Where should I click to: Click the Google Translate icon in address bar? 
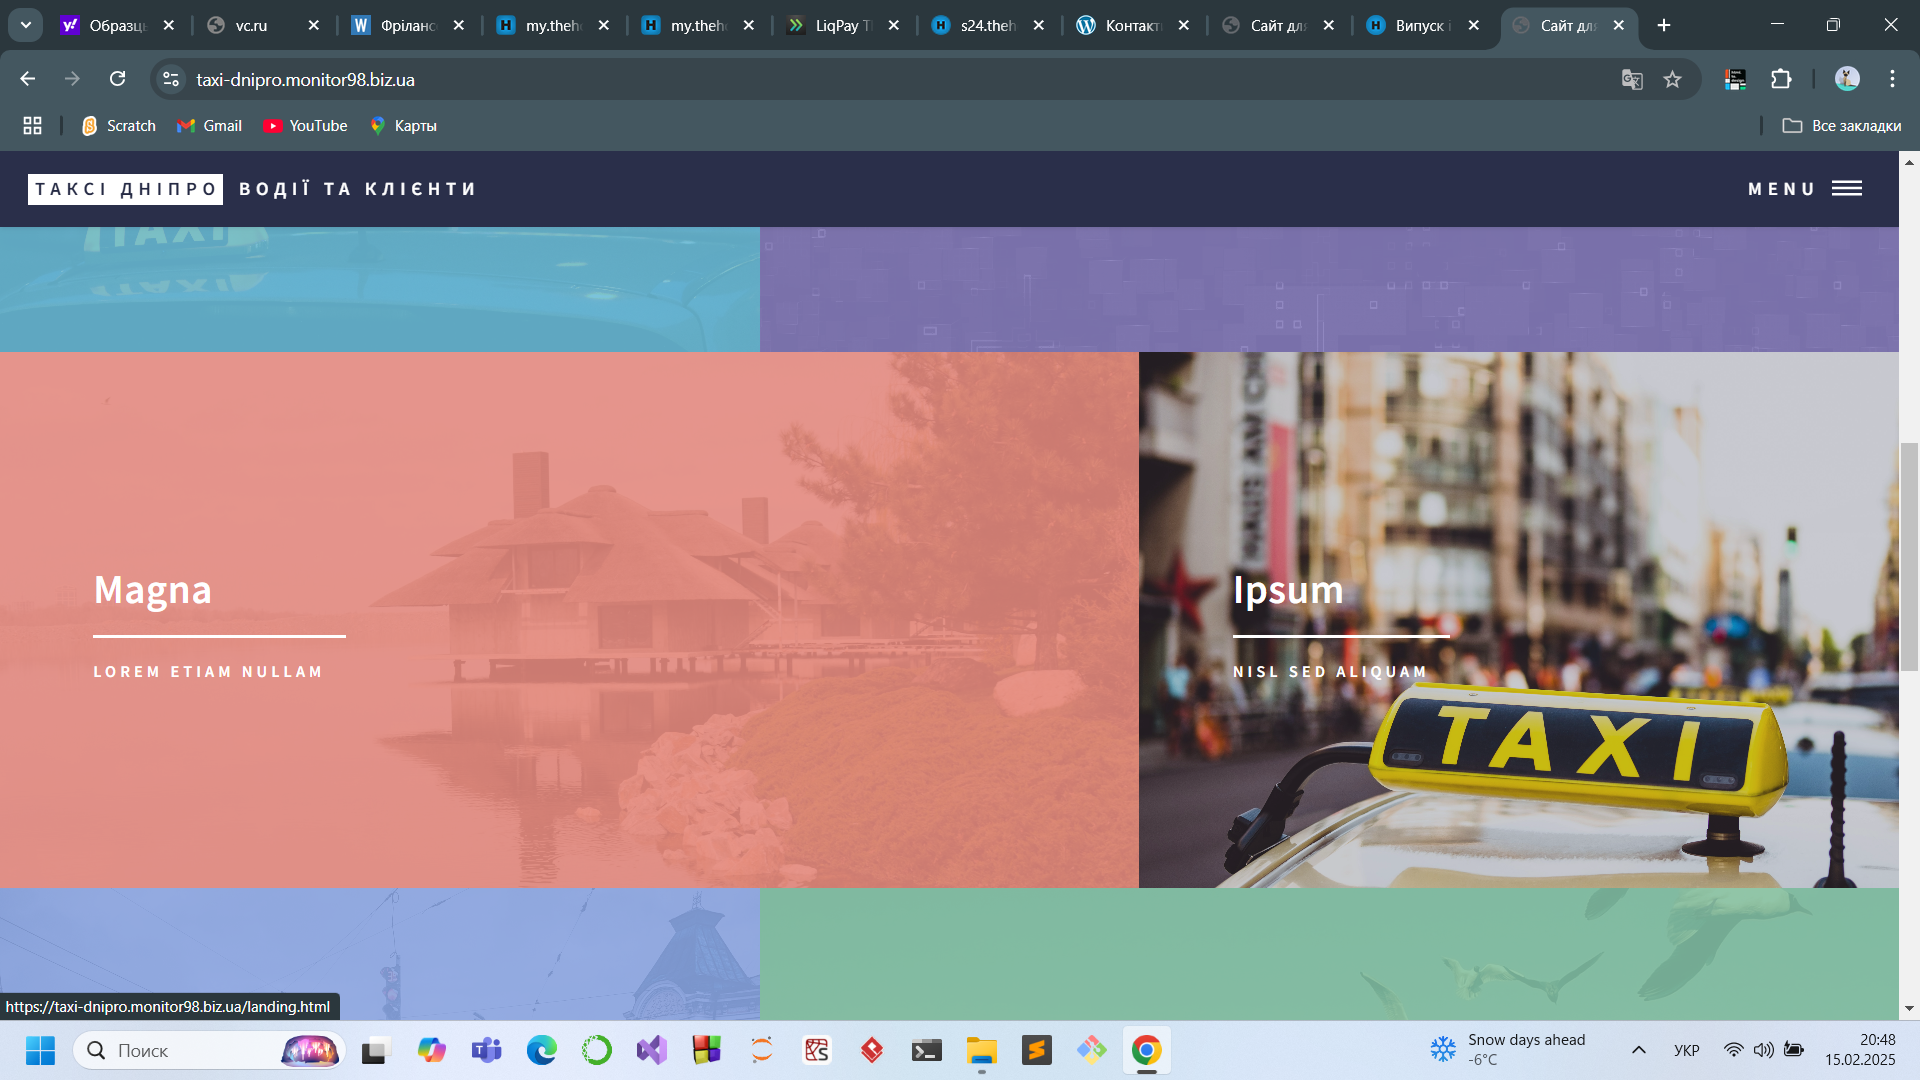click(x=1632, y=79)
